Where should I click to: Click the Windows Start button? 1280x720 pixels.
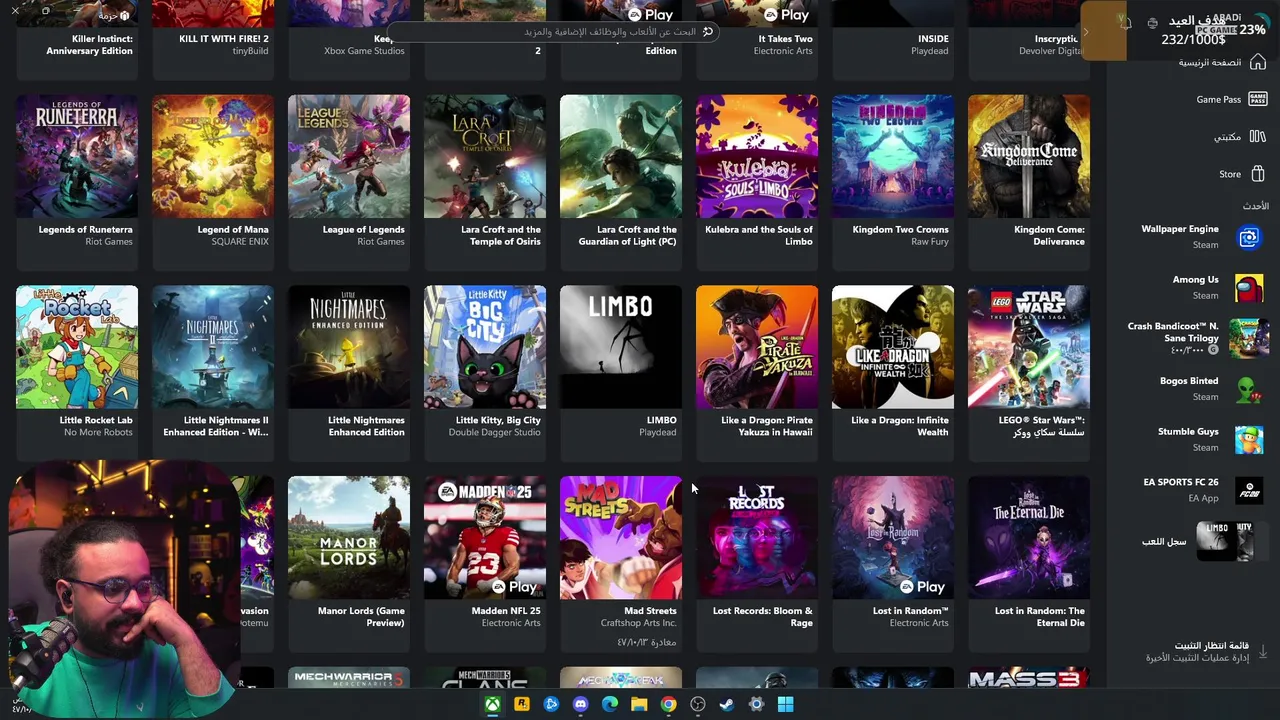[785, 704]
